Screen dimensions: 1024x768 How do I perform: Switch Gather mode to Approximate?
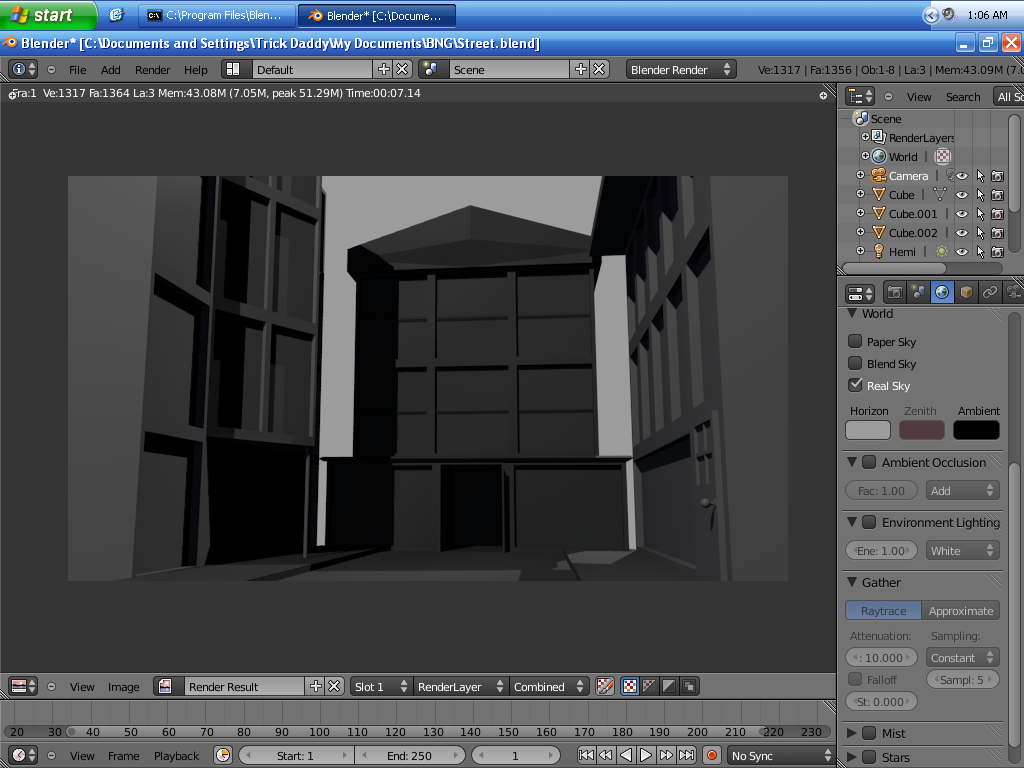960,610
